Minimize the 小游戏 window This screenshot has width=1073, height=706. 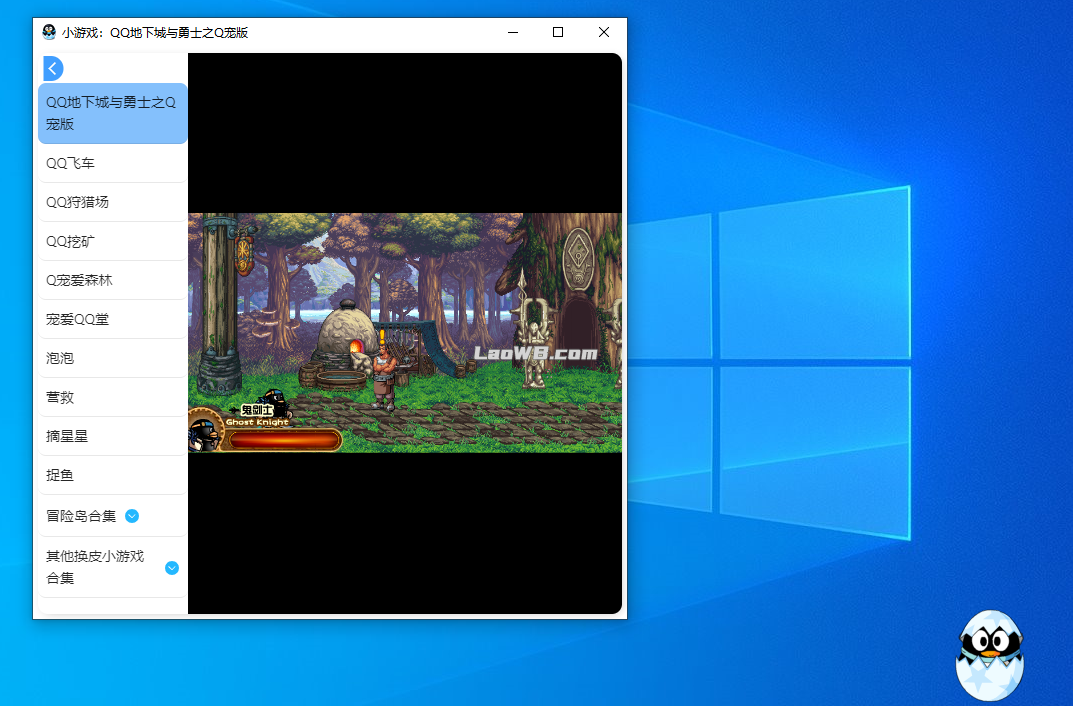513,32
